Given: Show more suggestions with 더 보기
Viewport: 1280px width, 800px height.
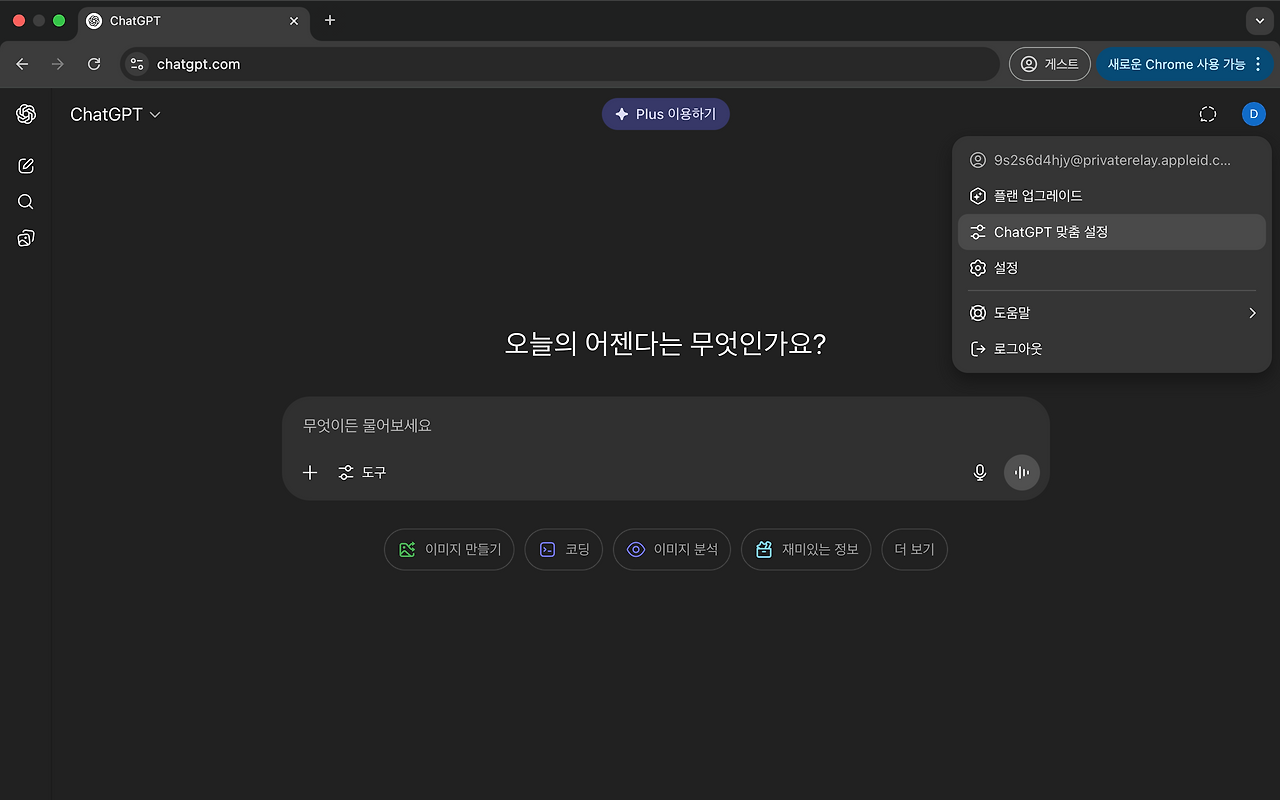Looking at the screenshot, I should 914,549.
